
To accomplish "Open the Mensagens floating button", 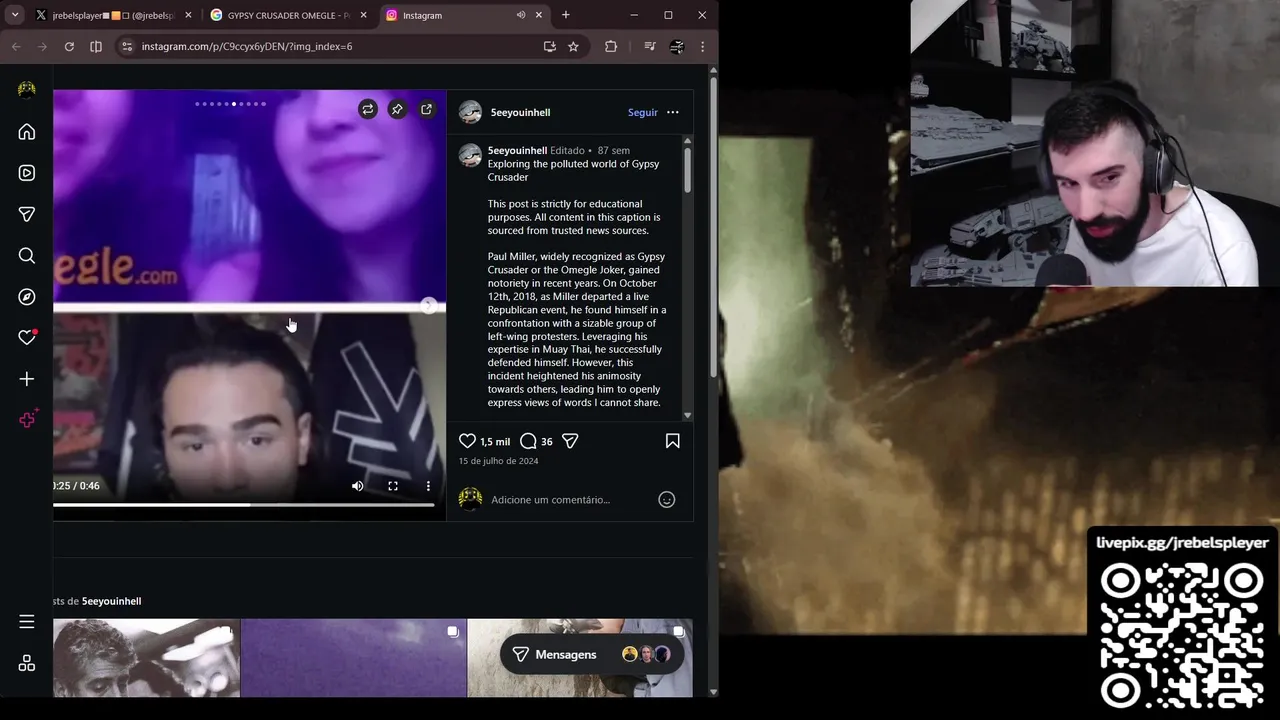I will 592,654.
